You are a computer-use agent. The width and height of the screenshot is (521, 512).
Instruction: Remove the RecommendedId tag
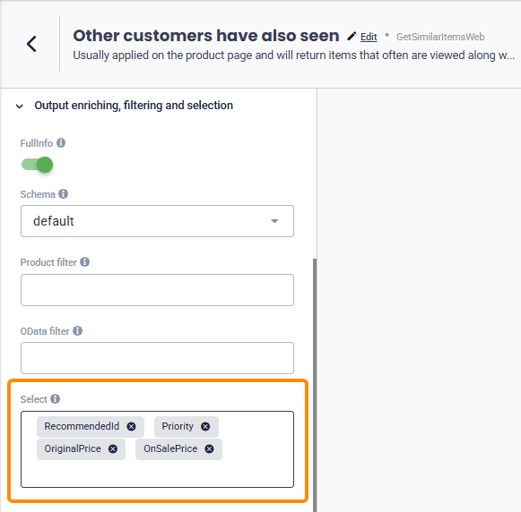(x=132, y=426)
